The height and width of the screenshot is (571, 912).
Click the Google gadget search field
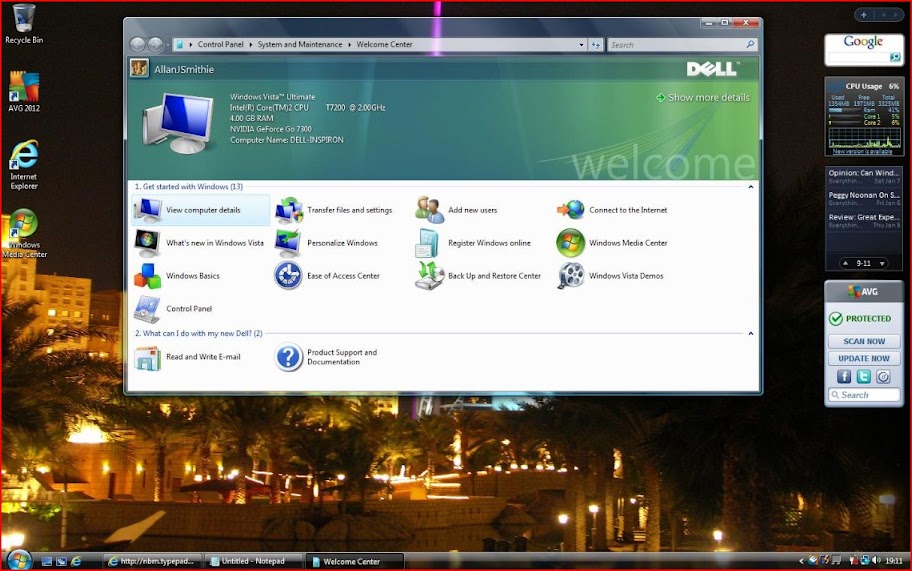(858, 57)
